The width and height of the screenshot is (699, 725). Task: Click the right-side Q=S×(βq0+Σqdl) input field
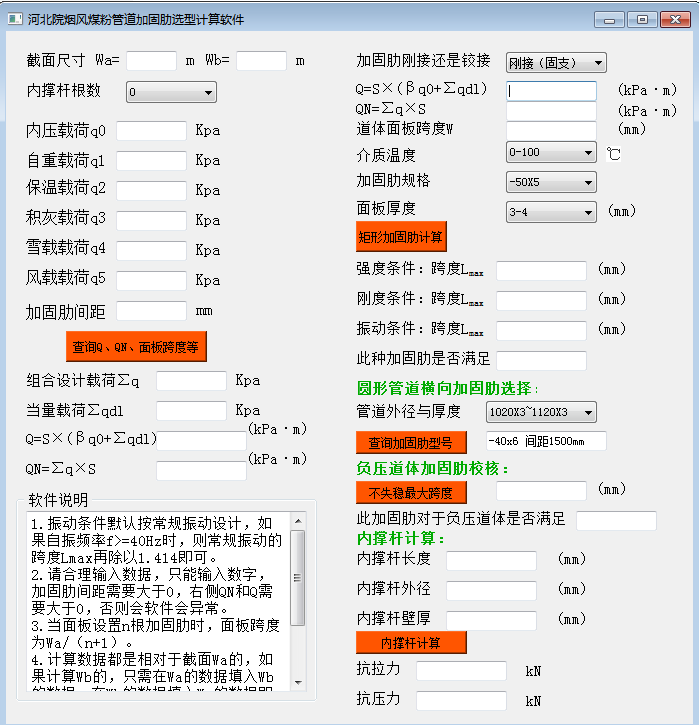(x=551, y=91)
